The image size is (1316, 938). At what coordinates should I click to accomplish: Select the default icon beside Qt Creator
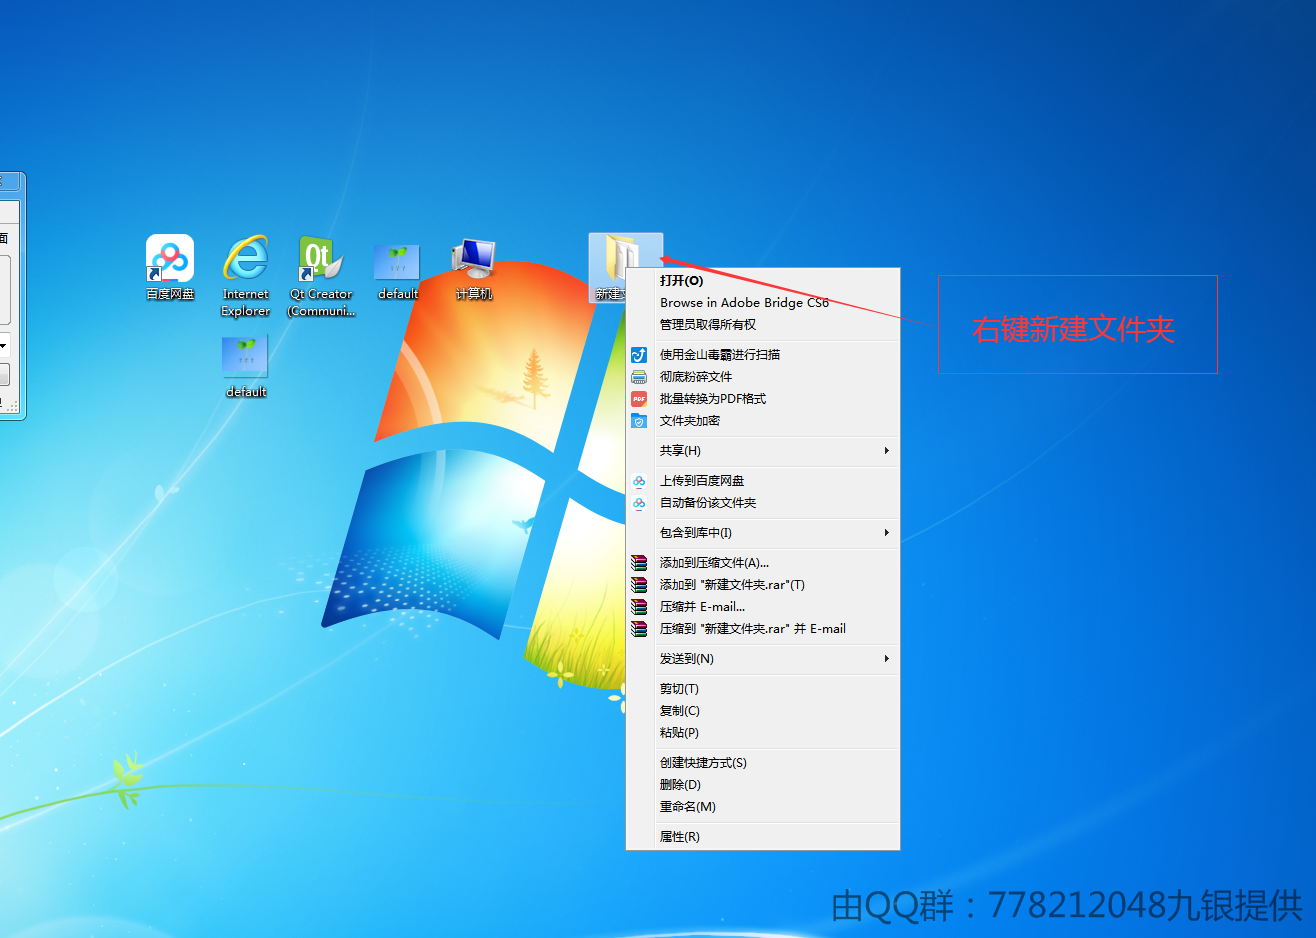pos(397,270)
